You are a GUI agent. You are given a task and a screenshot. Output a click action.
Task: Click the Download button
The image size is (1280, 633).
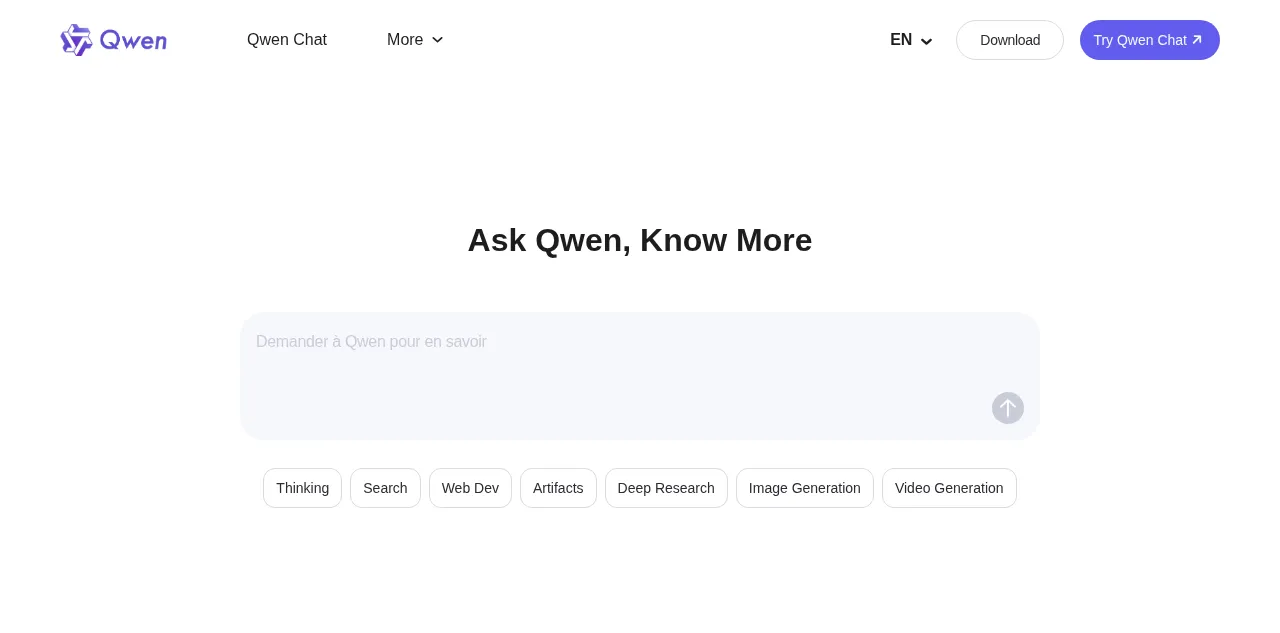tap(1010, 40)
